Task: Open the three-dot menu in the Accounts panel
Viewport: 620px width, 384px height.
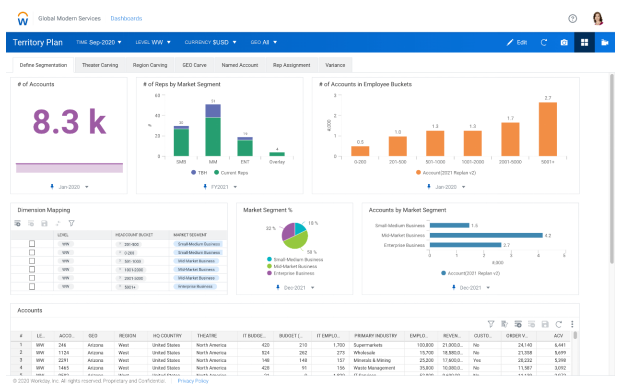Action: tap(572, 324)
